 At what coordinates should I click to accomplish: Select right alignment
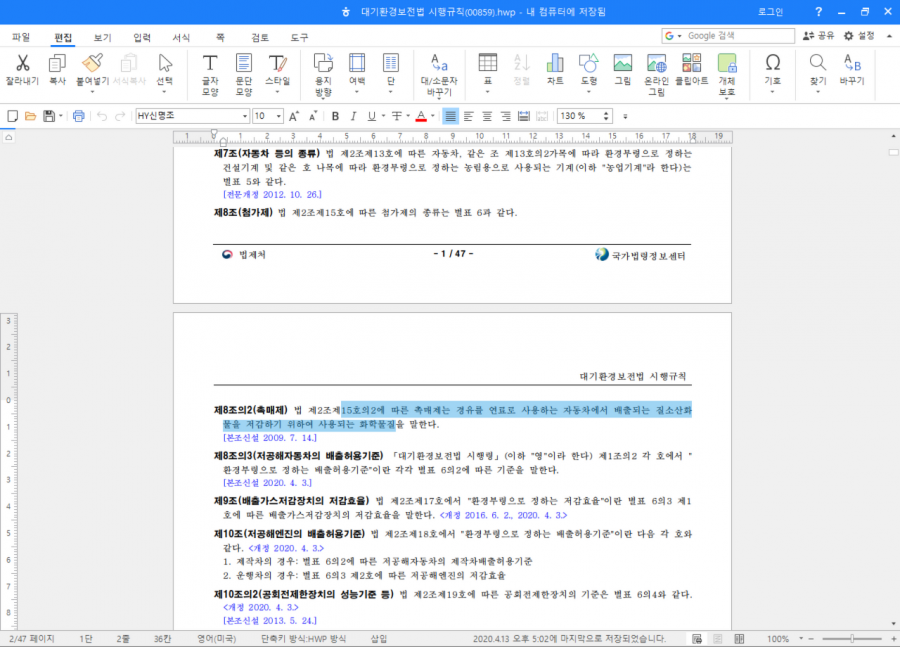tap(506, 116)
